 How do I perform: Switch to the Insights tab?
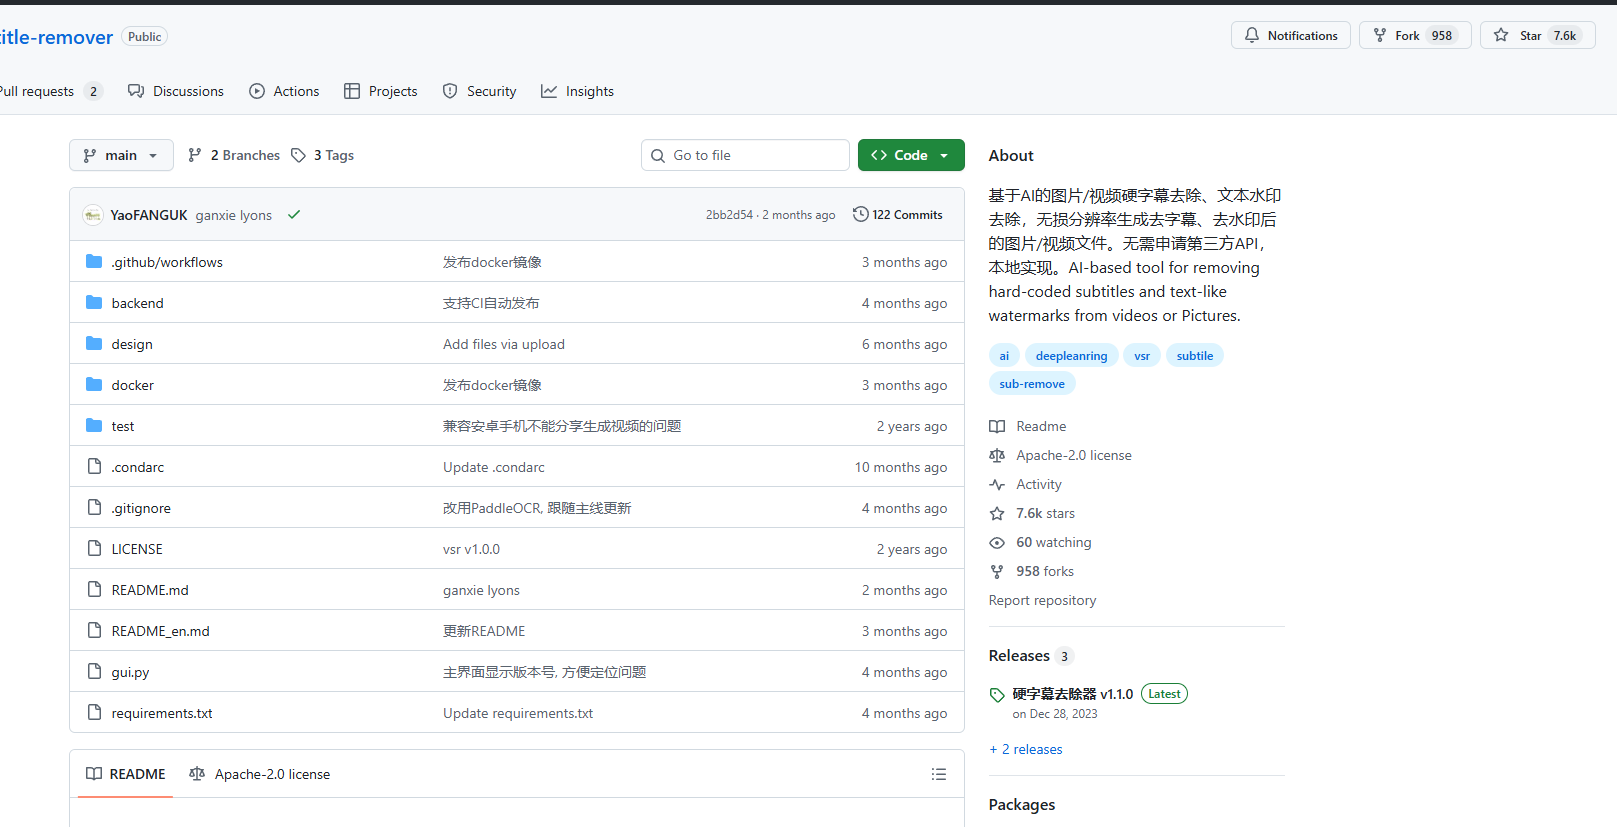tap(577, 91)
